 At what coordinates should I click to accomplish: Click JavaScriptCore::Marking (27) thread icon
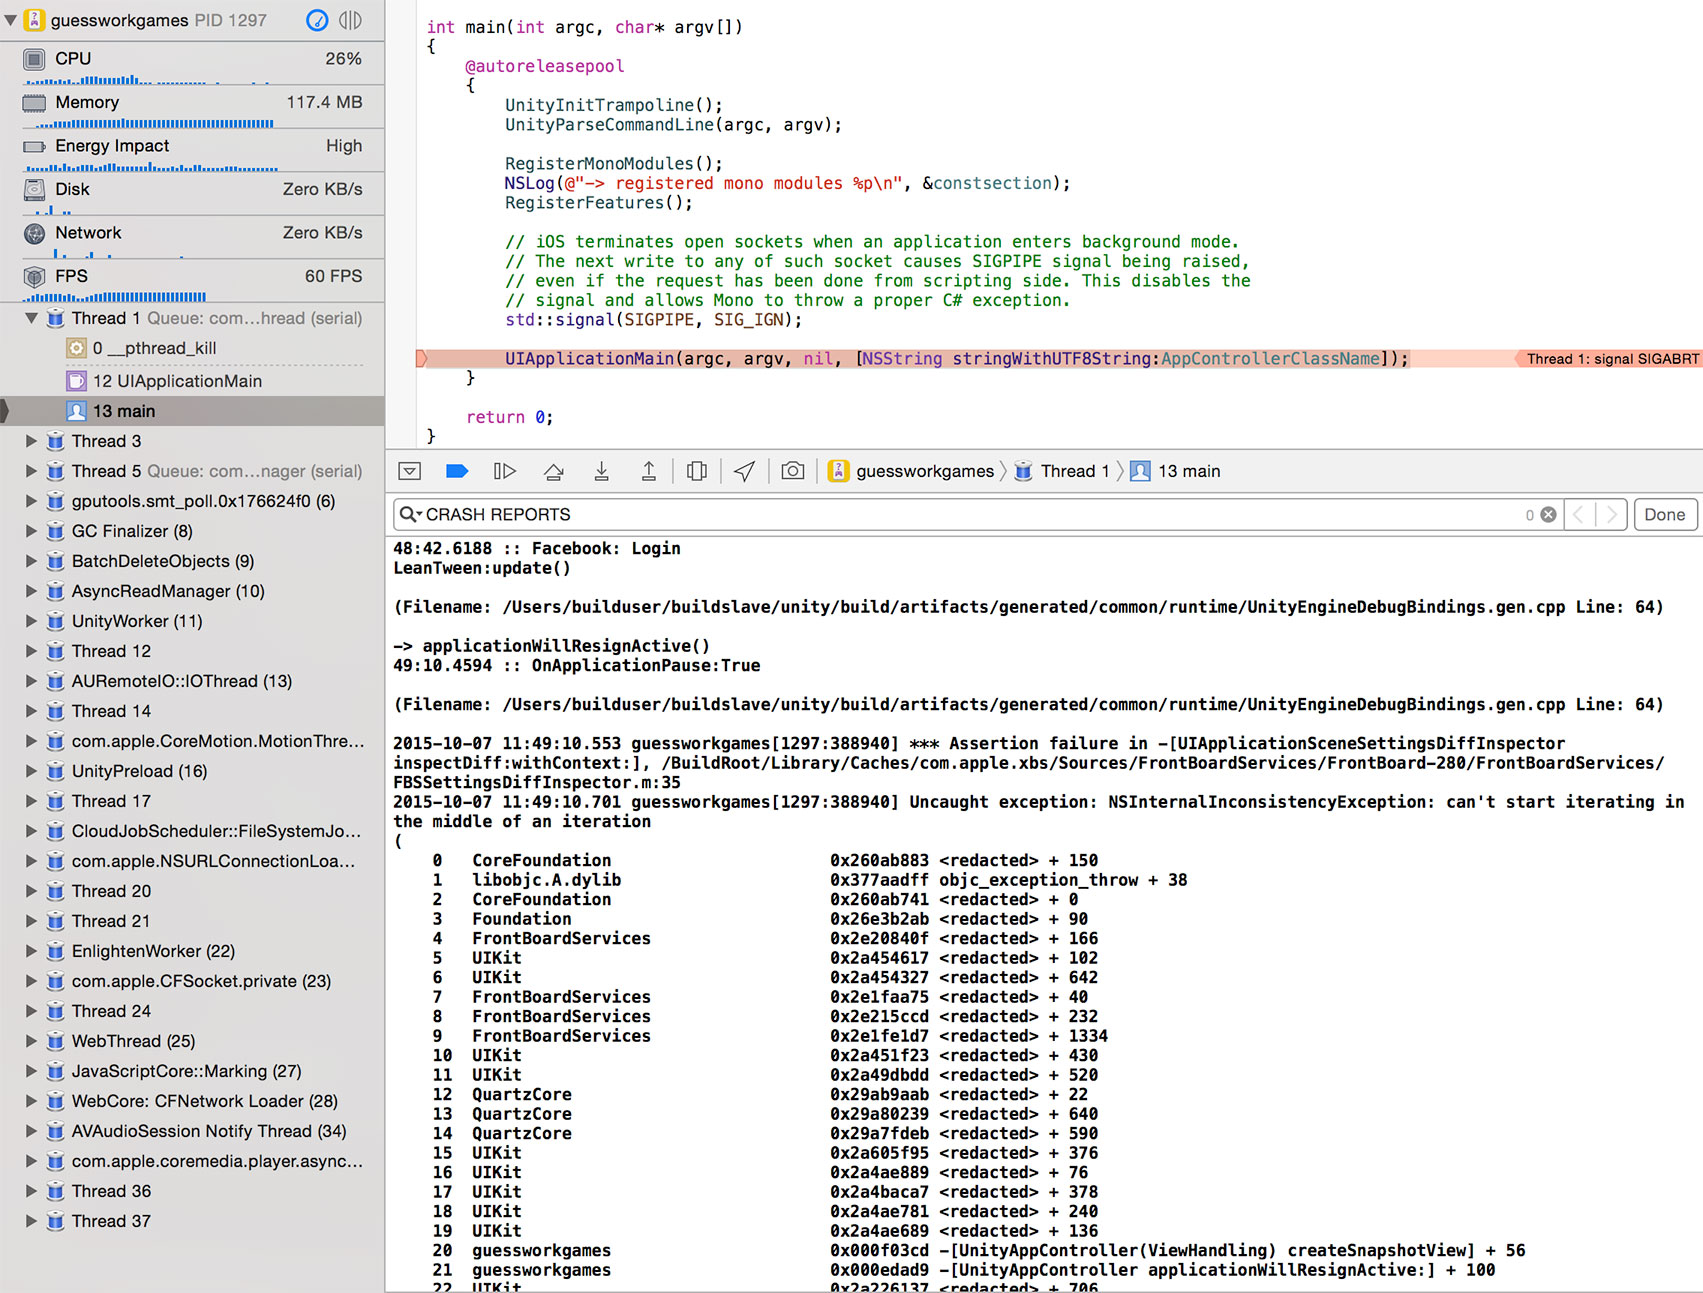(56, 1071)
